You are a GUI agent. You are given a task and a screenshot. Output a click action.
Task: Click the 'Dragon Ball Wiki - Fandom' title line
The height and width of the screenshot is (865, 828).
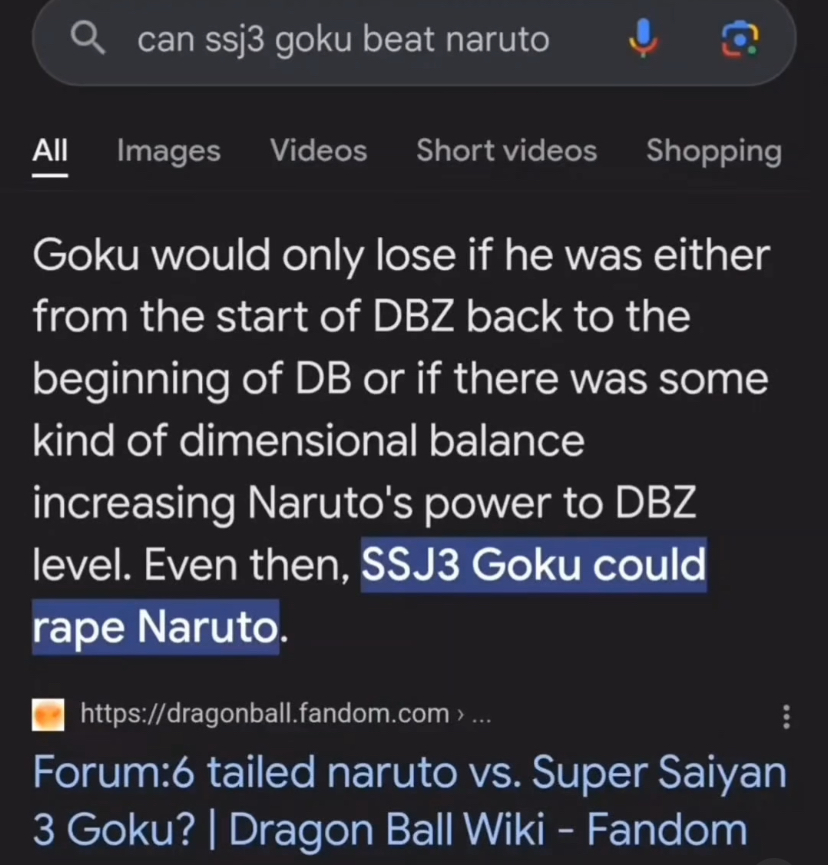[488, 830]
